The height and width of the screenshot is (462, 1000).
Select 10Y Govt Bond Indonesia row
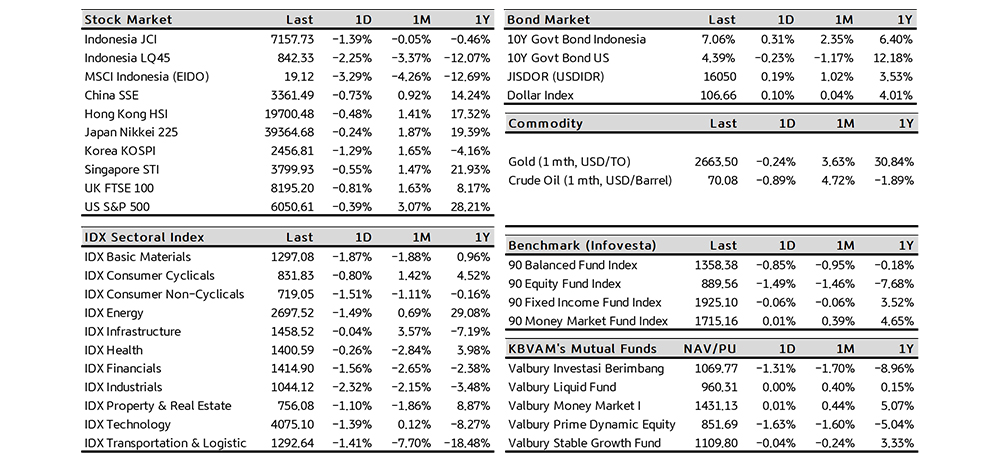577,39
